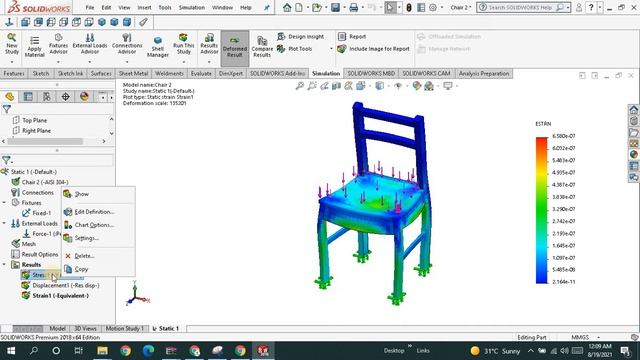640x360 pixels.
Task: Open the Simulation menu
Action: coord(191,8)
